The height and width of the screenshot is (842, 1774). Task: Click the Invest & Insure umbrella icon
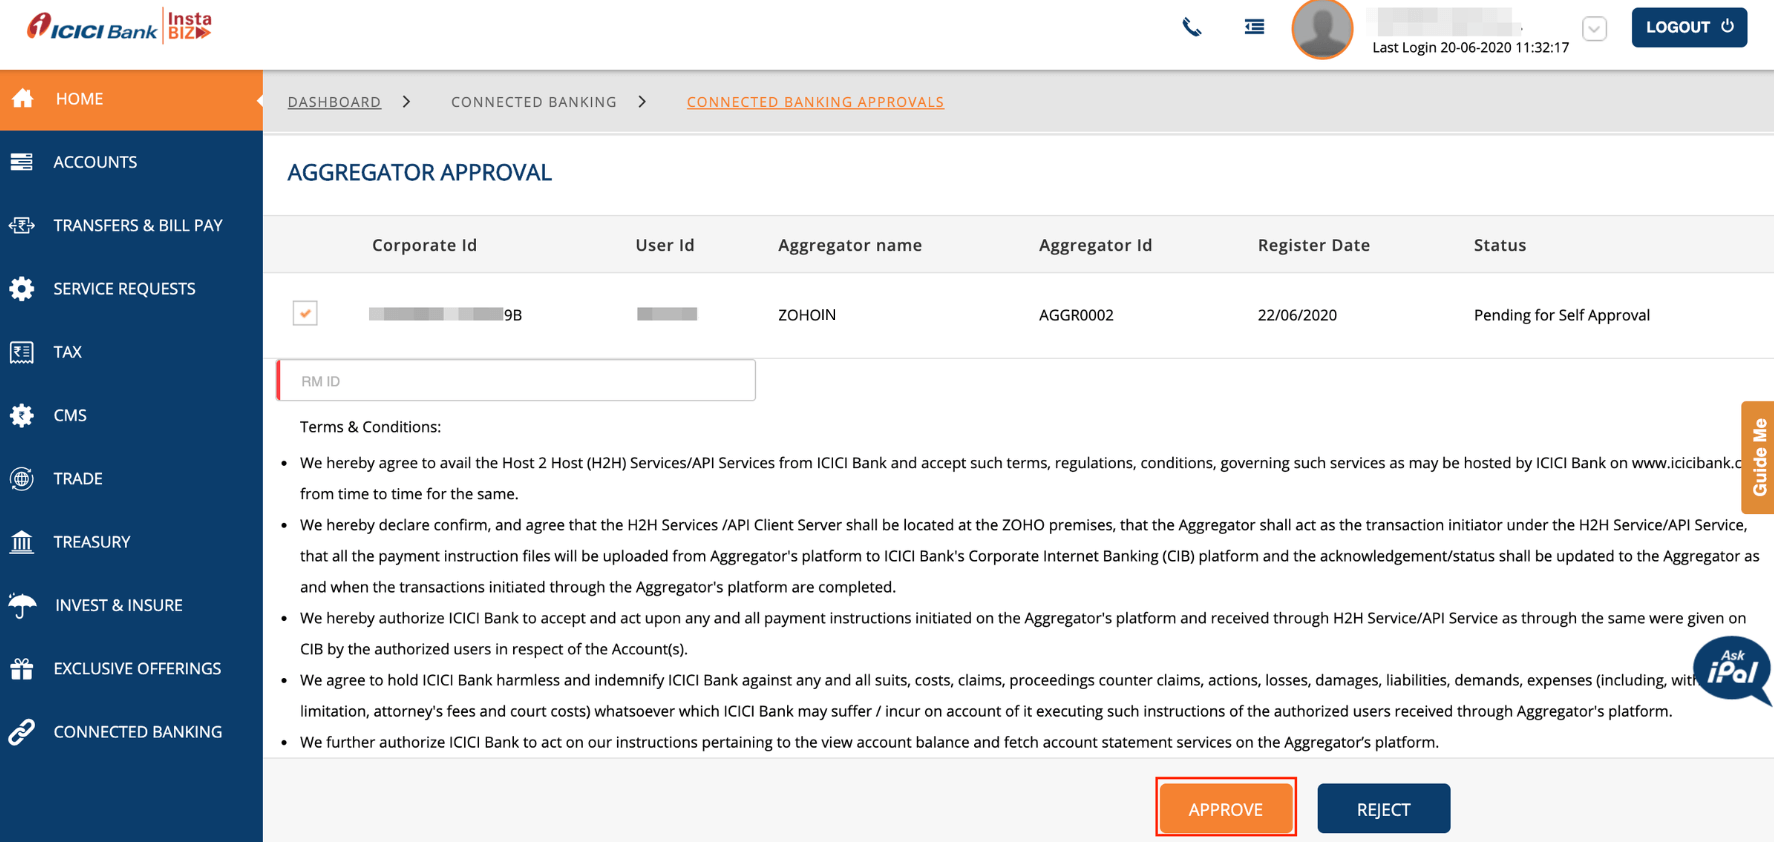pyautogui.click(x=22, y=605)
